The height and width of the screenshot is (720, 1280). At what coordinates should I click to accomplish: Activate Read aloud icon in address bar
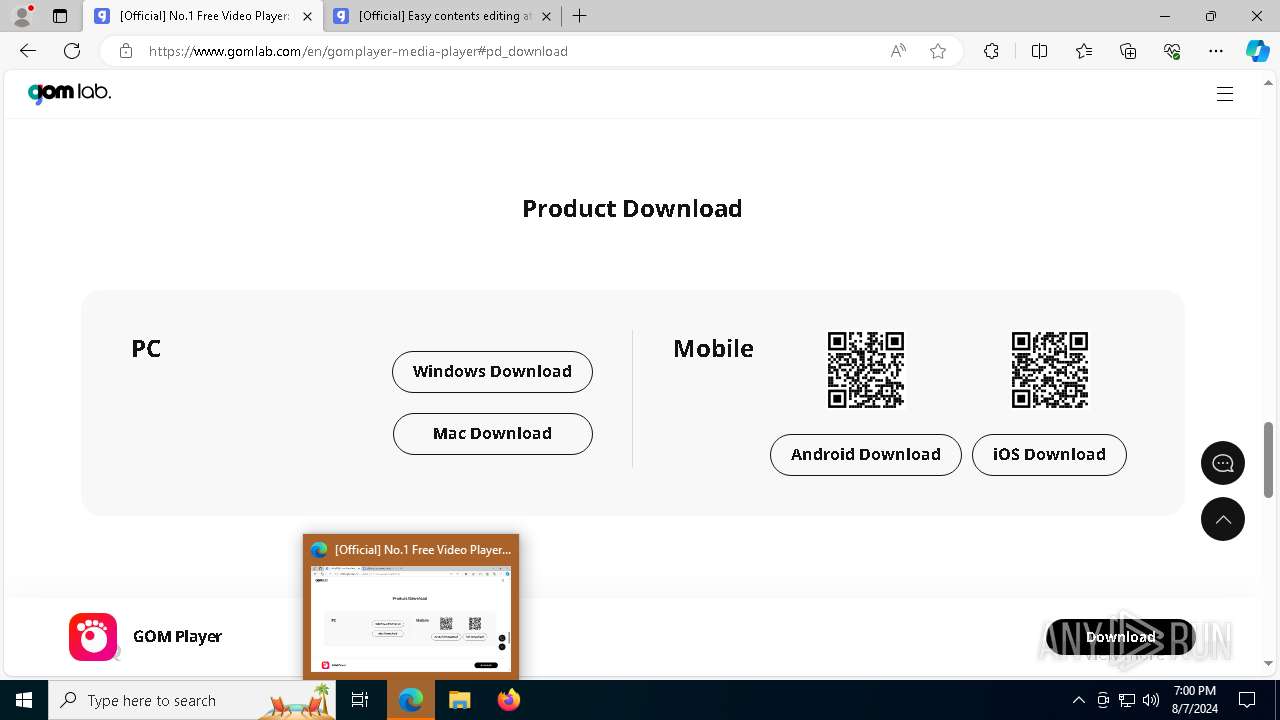pos(898,51)
